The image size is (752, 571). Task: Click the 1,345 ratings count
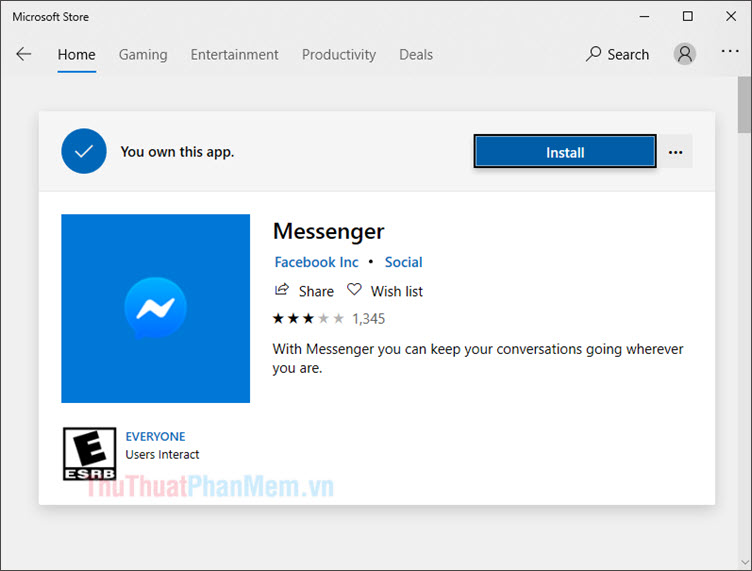point(368,319)
